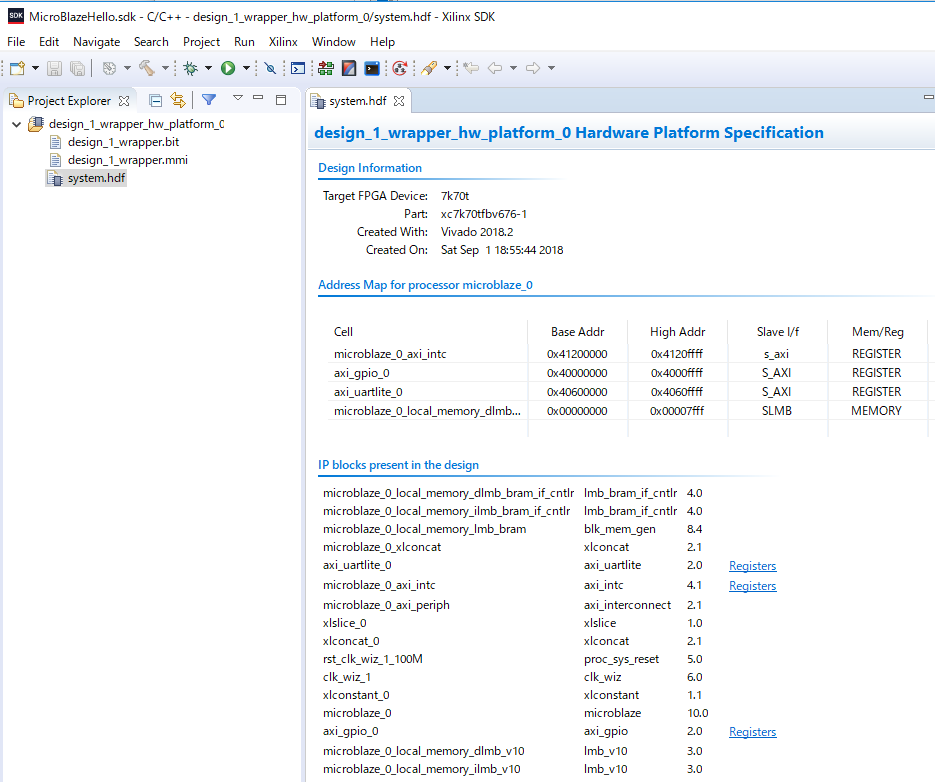Open the Debug dropdown arrow
The image size is (935, 782).
(208, 68)
